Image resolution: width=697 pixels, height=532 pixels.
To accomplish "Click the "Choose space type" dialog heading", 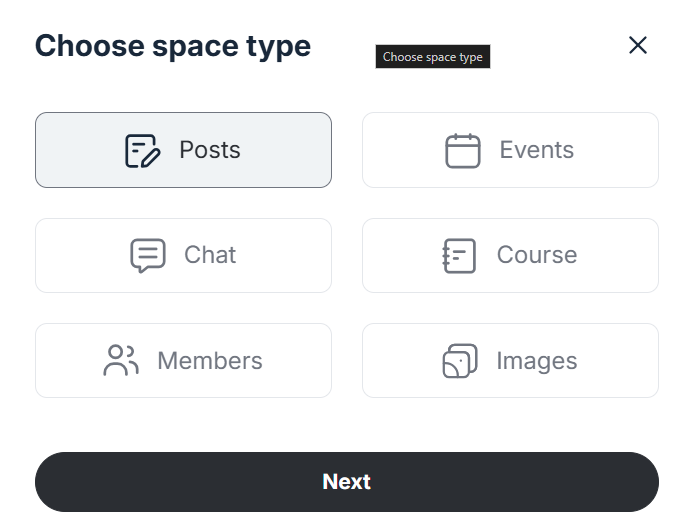I will click(x=173, y=47).
